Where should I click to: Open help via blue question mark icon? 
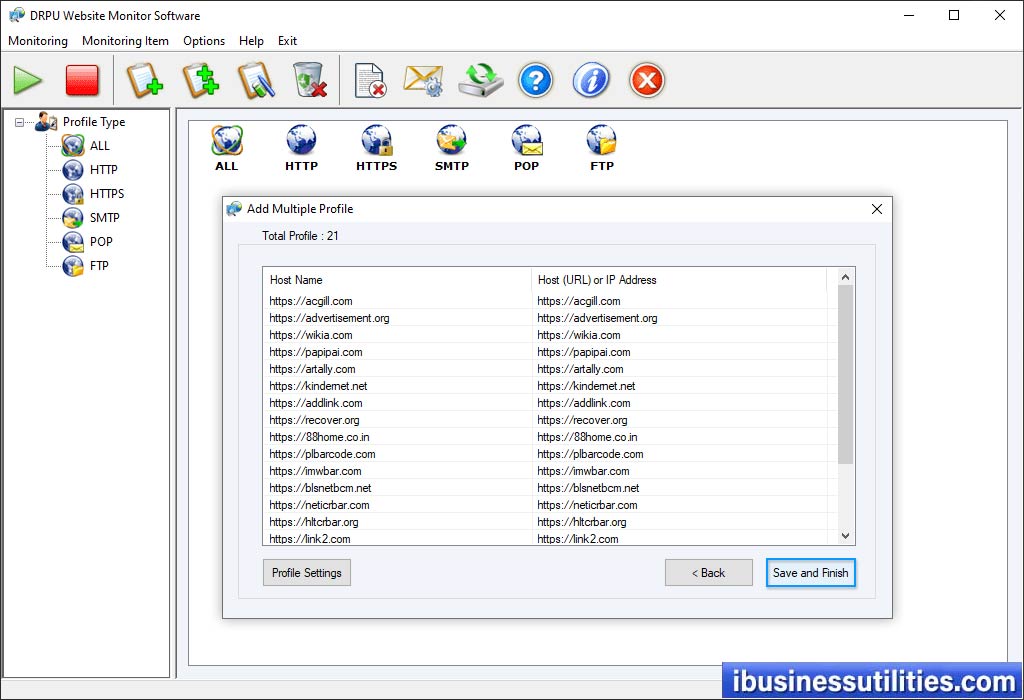click(536, 80)
